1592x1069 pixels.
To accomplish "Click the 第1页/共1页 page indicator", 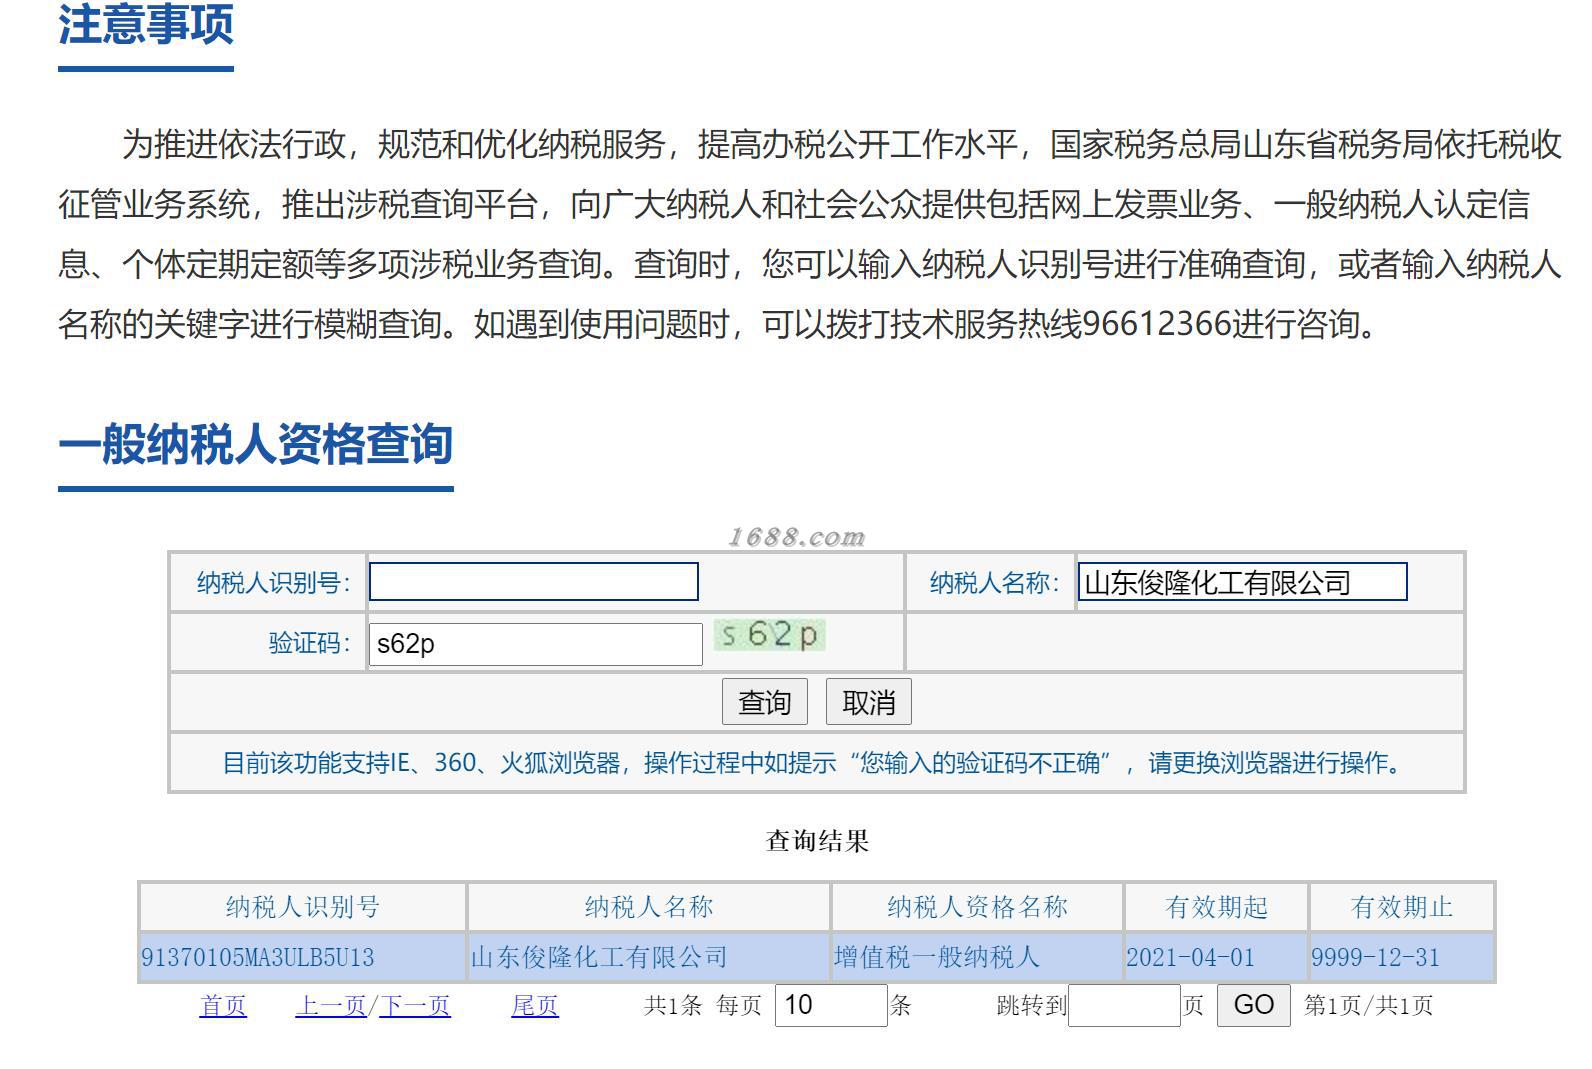I will [1368, 1005].
